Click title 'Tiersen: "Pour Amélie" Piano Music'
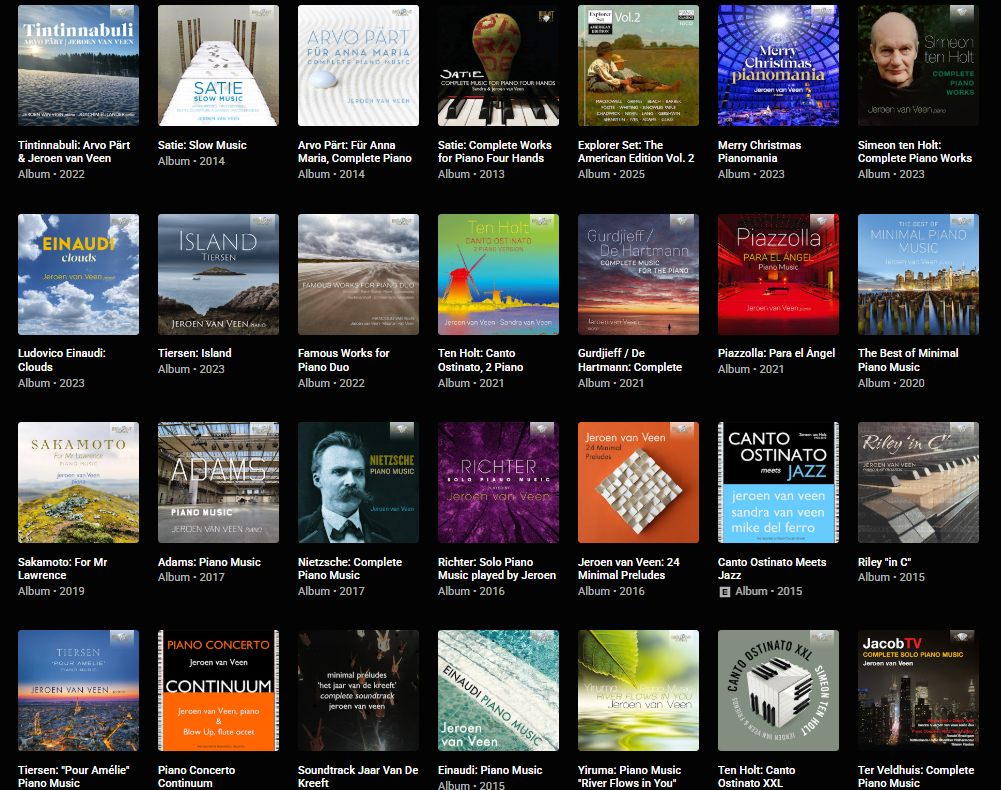 (73, 777)
